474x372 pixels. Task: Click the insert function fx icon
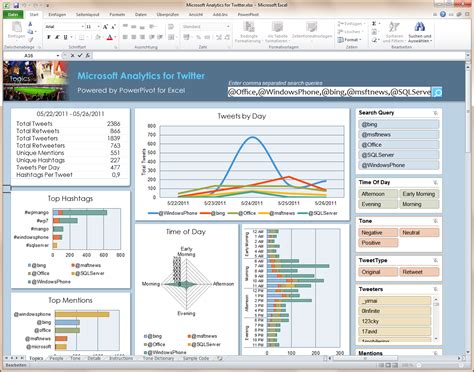pyautogui.click(x=88, y=56)
